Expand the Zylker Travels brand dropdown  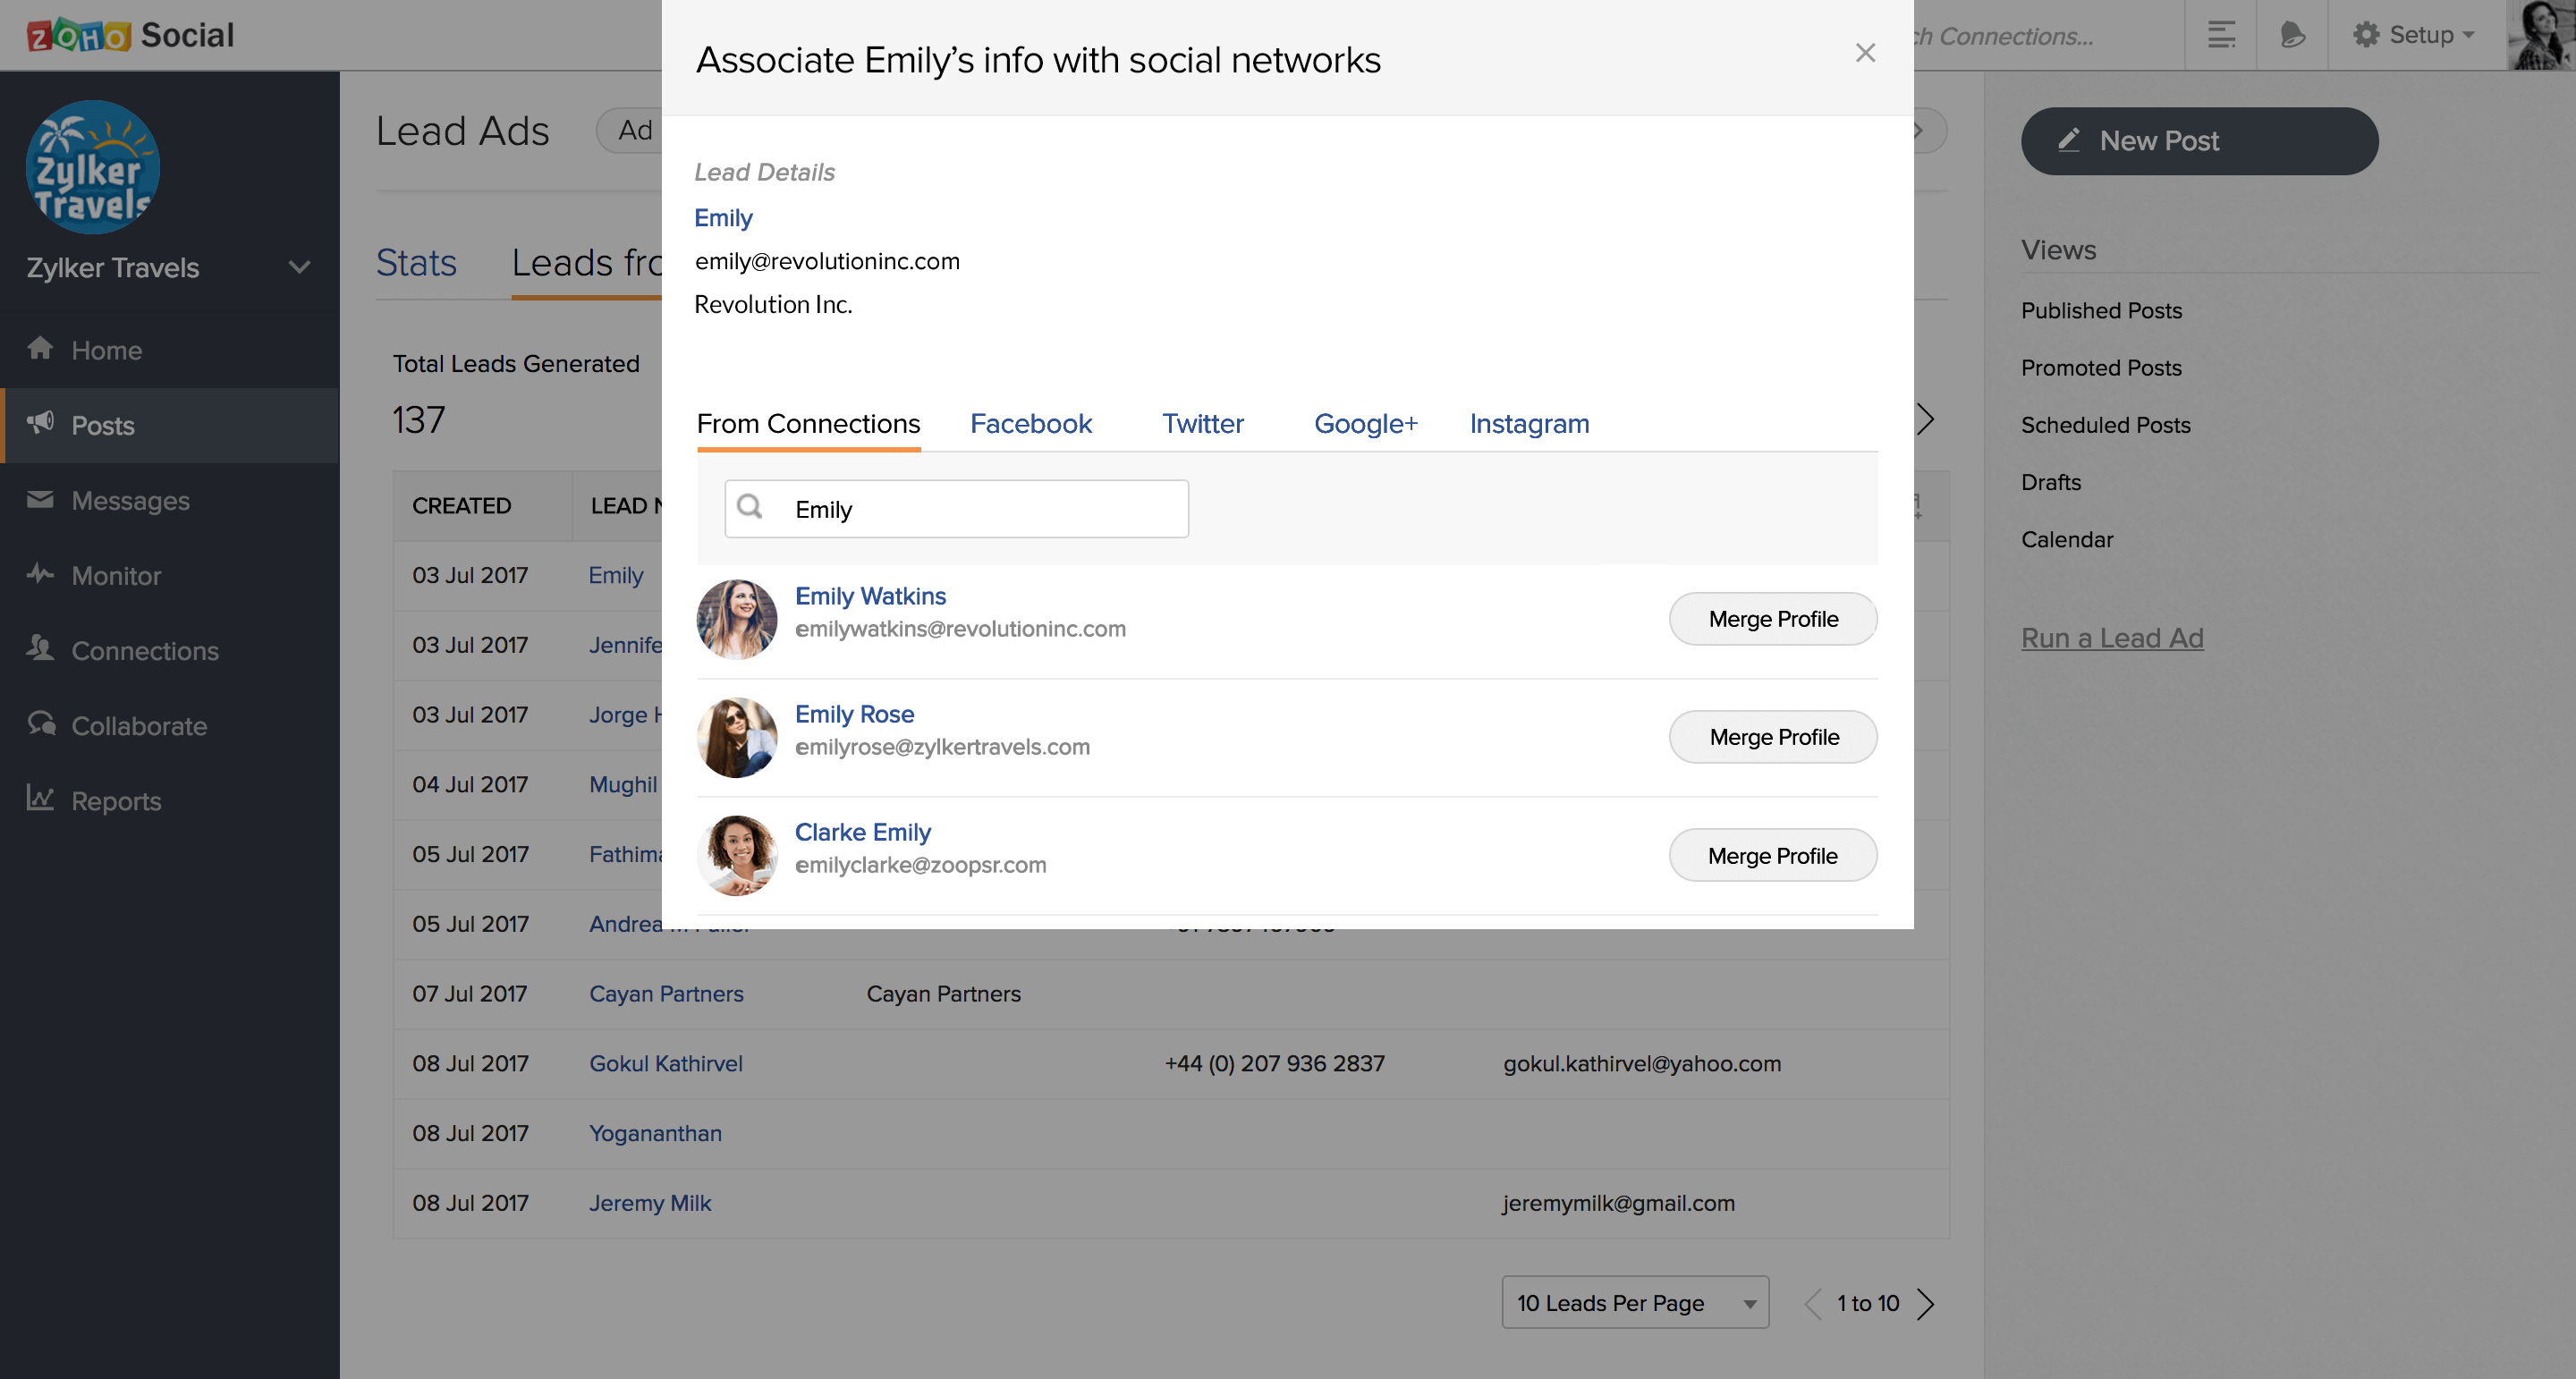pos(299,267)
